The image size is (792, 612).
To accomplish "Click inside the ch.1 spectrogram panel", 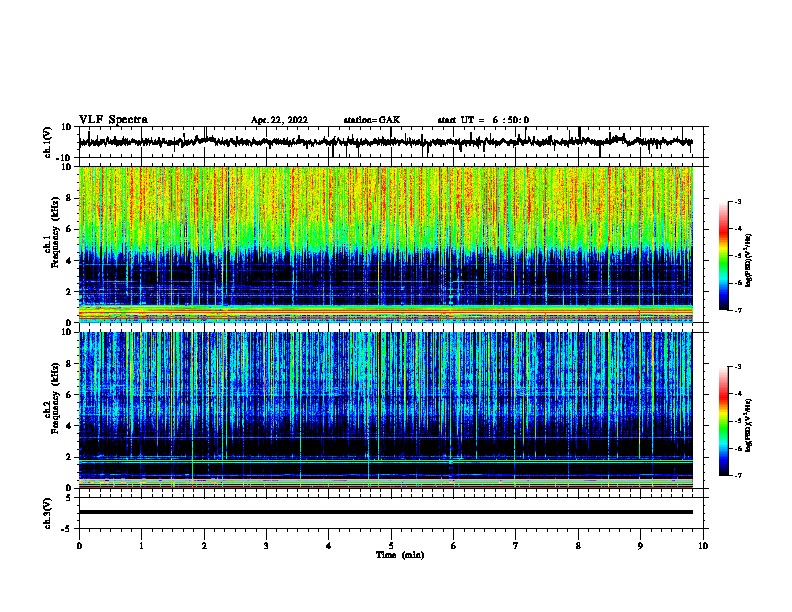I will (386, 244).
